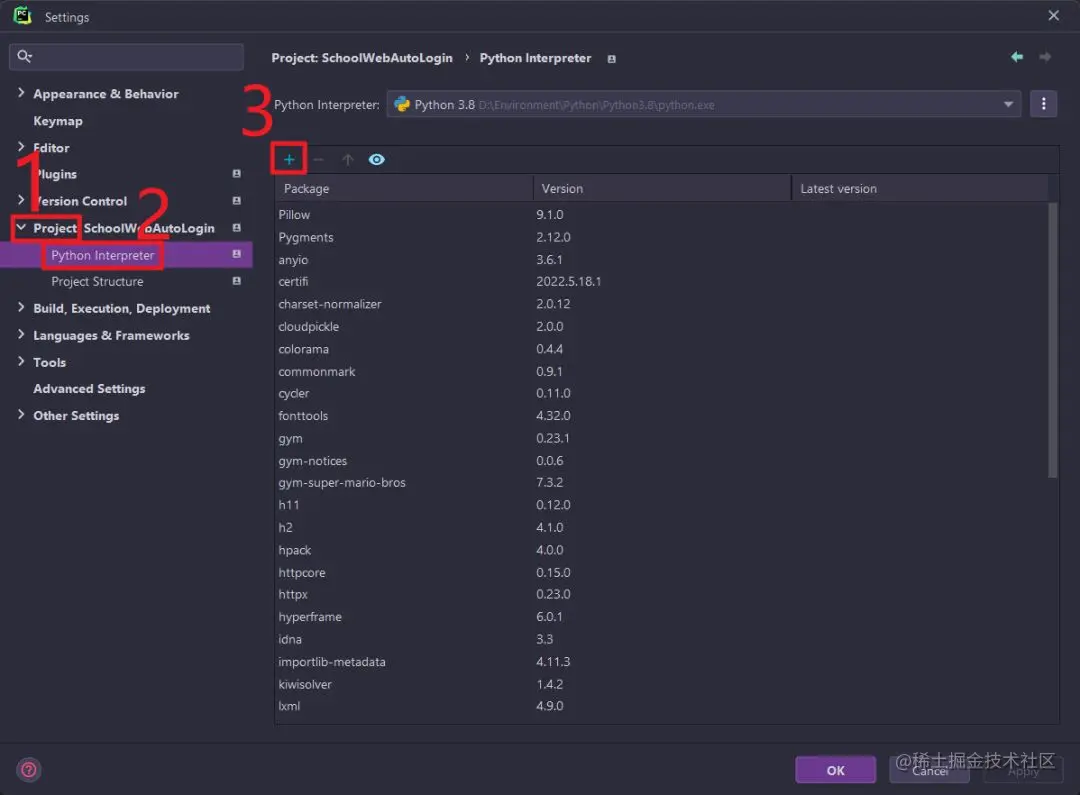Open Advanced Settings page
The height and width of the screenshot is (795, 1080).
[90, 389]
